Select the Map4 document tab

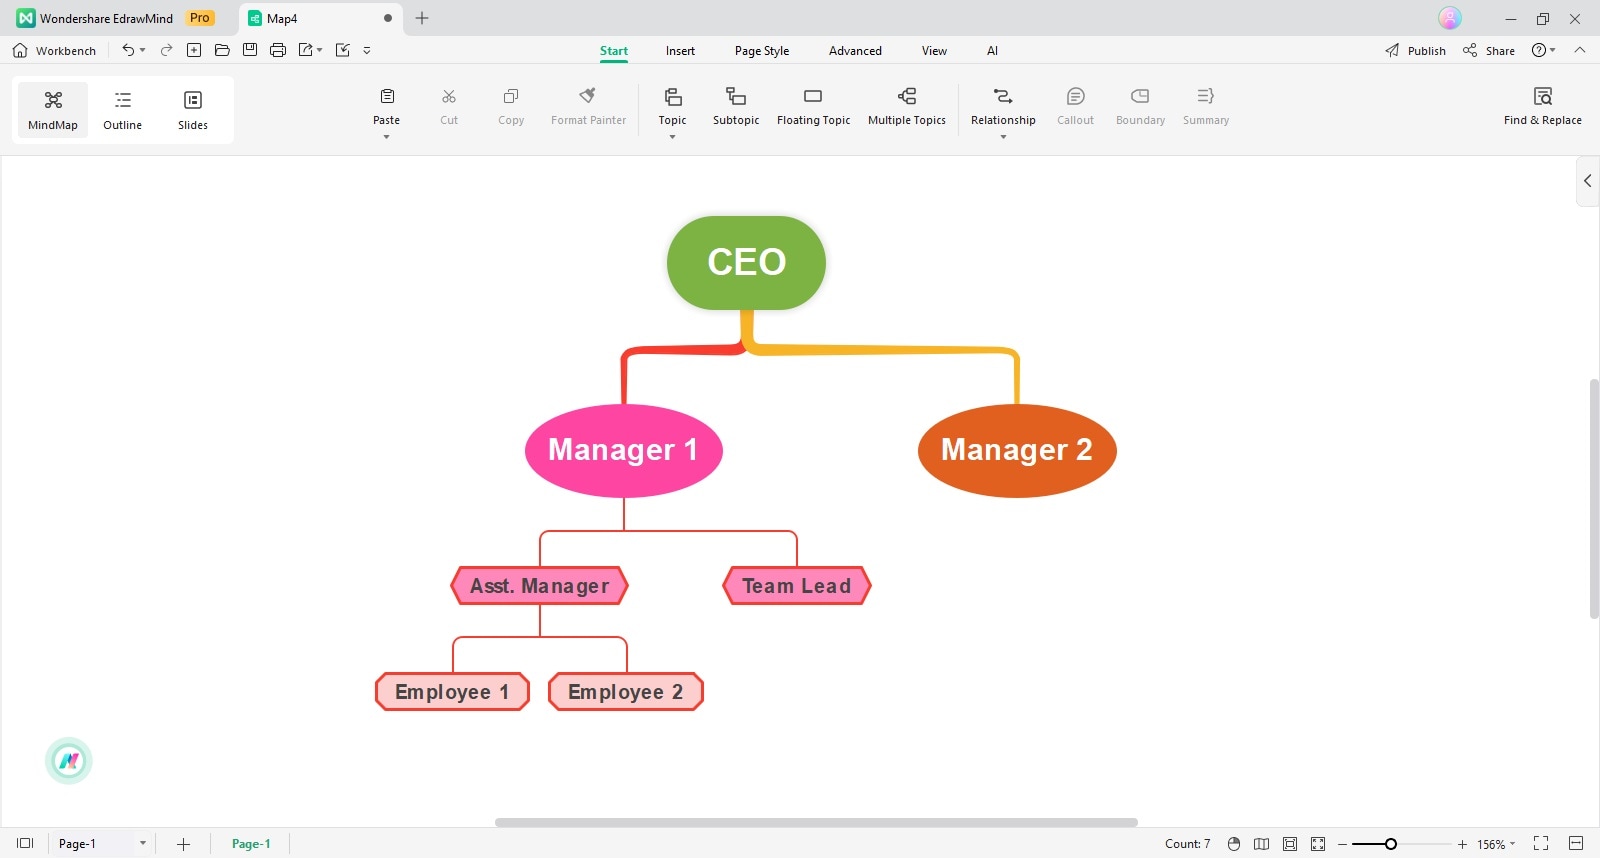tap(318, 18)
